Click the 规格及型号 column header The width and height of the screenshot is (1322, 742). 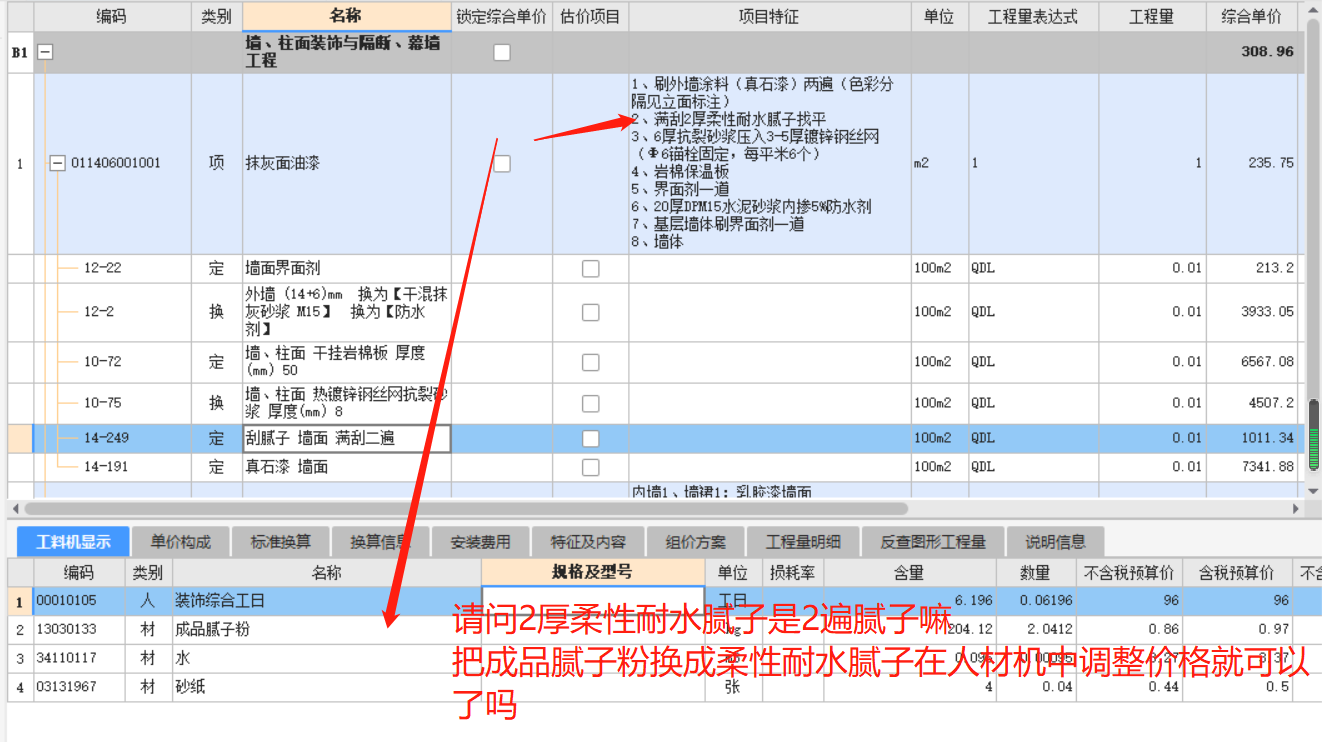click(x=593, y=572)
